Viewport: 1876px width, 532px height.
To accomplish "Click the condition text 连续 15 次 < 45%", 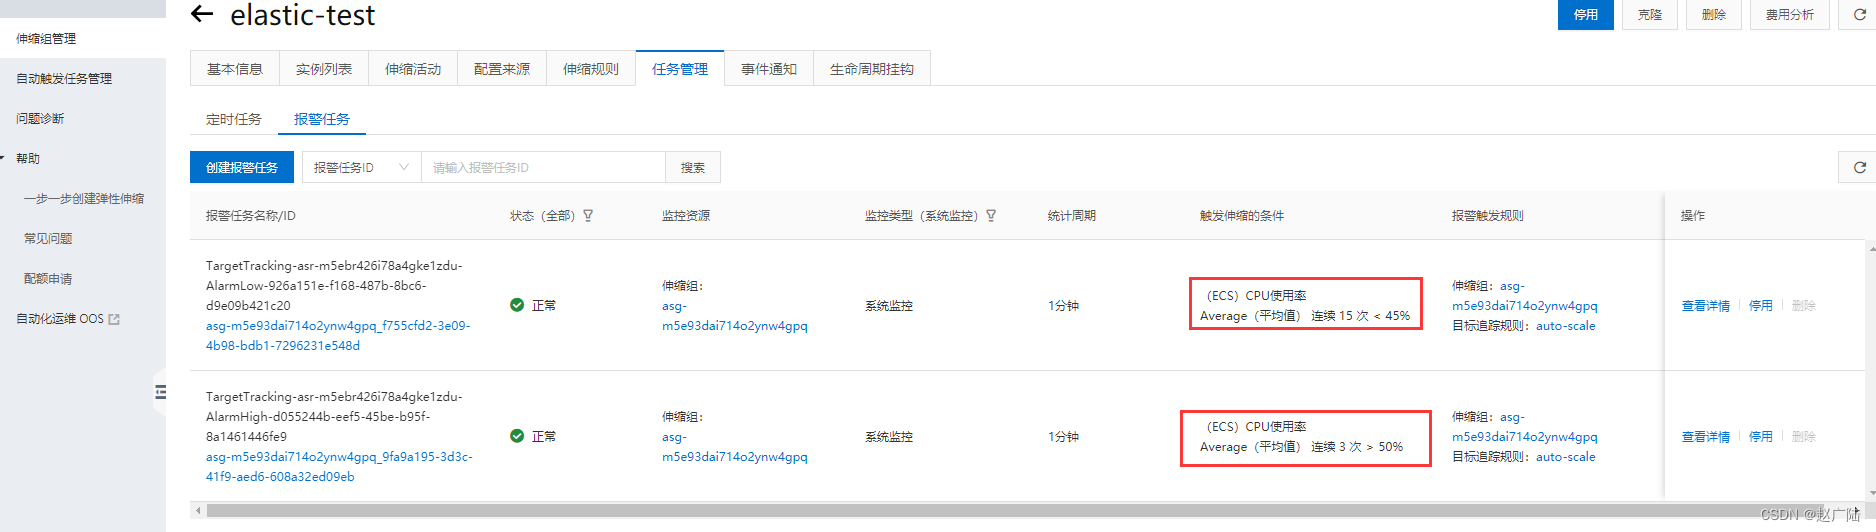I will click(x=1361, y=316).
